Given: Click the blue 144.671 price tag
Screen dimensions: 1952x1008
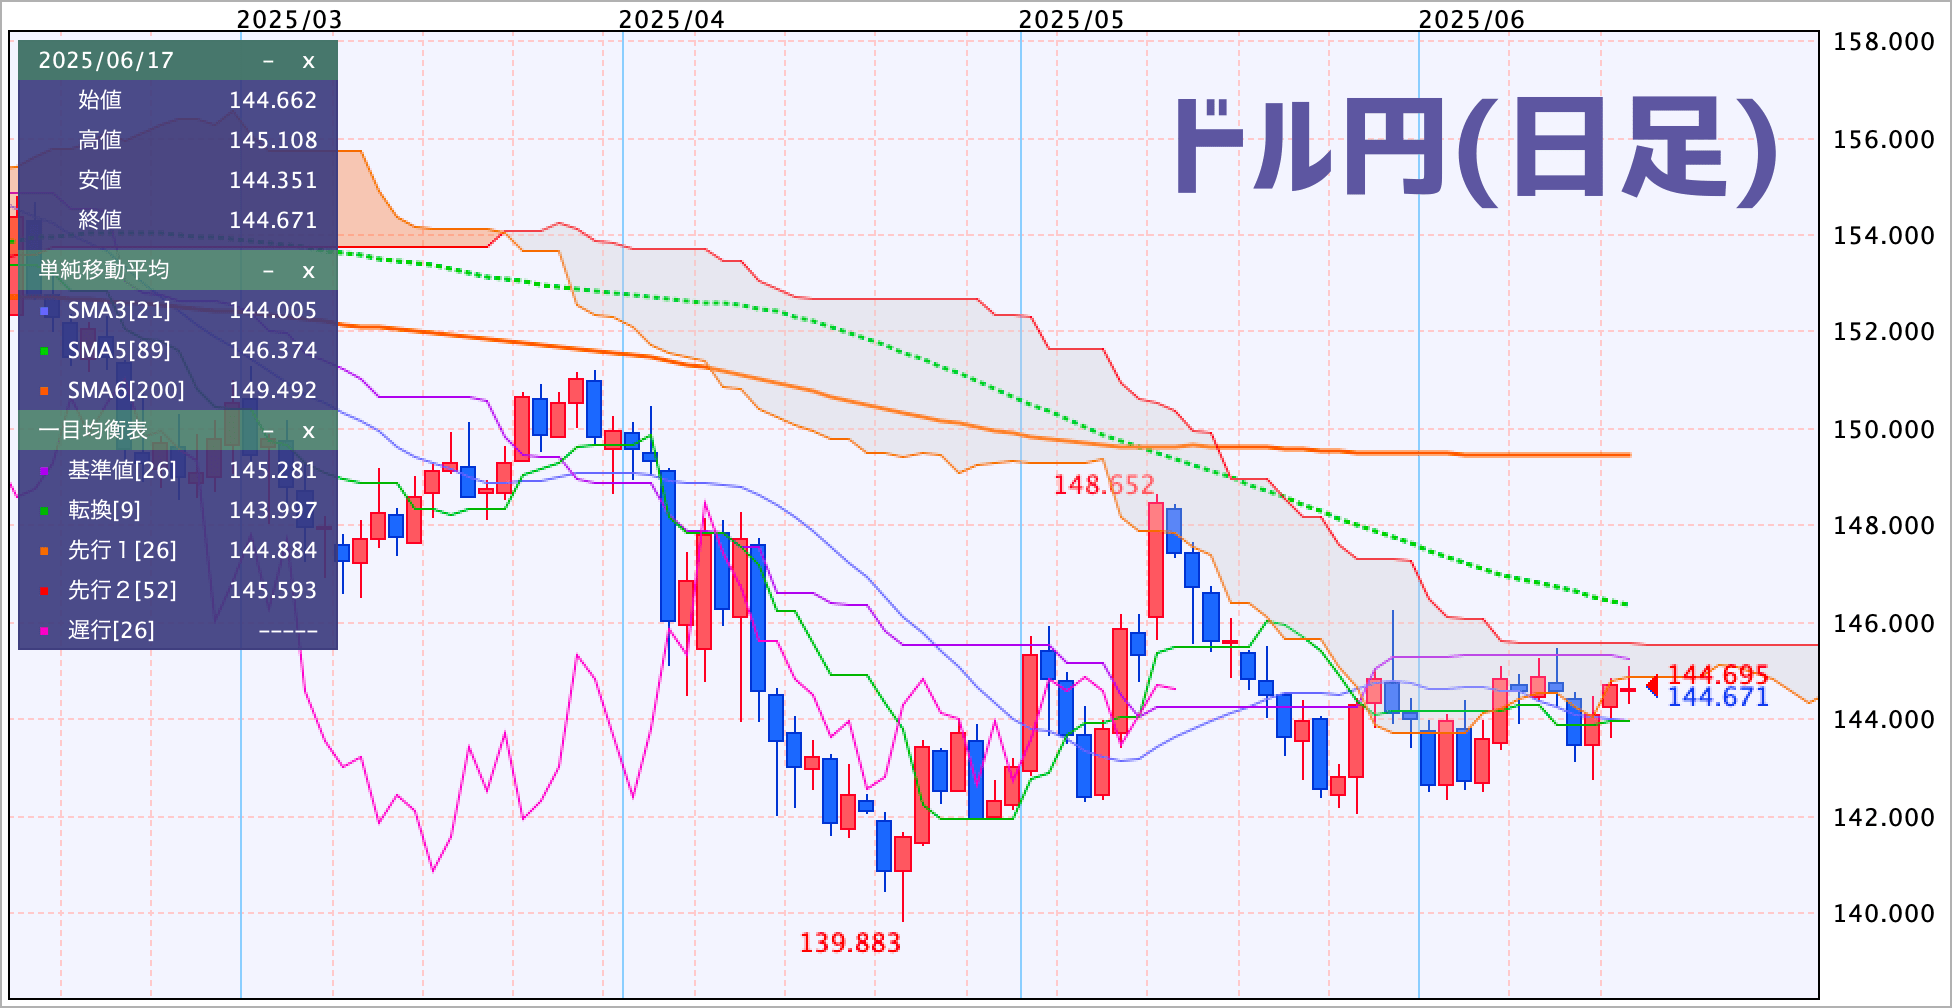Looking at the screenshot, I should point(1718,698).
